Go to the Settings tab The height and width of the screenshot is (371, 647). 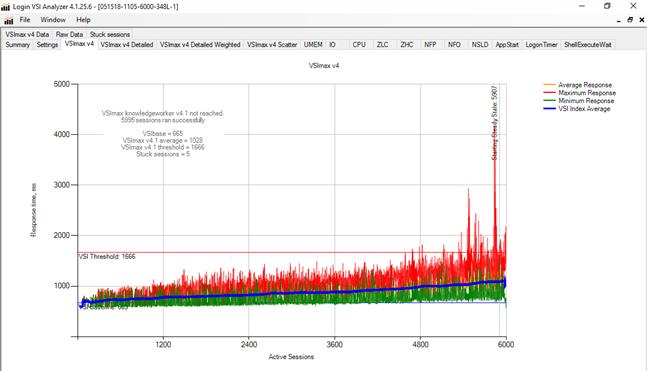click(47, 45)
